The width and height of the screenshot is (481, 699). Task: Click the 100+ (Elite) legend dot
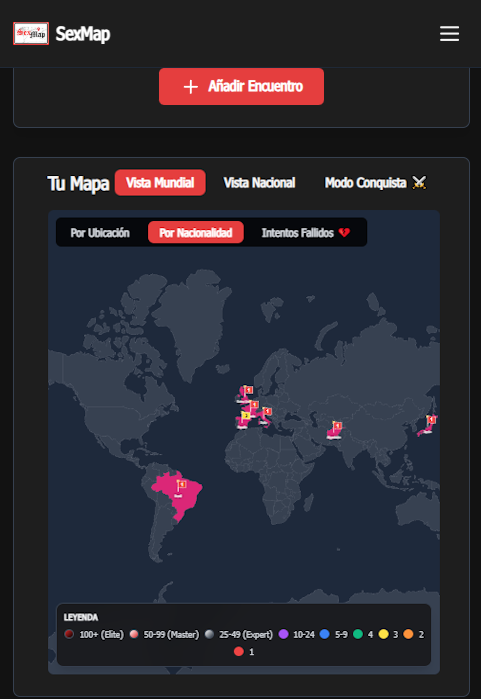pyautogui.click(x=69, y=634)
